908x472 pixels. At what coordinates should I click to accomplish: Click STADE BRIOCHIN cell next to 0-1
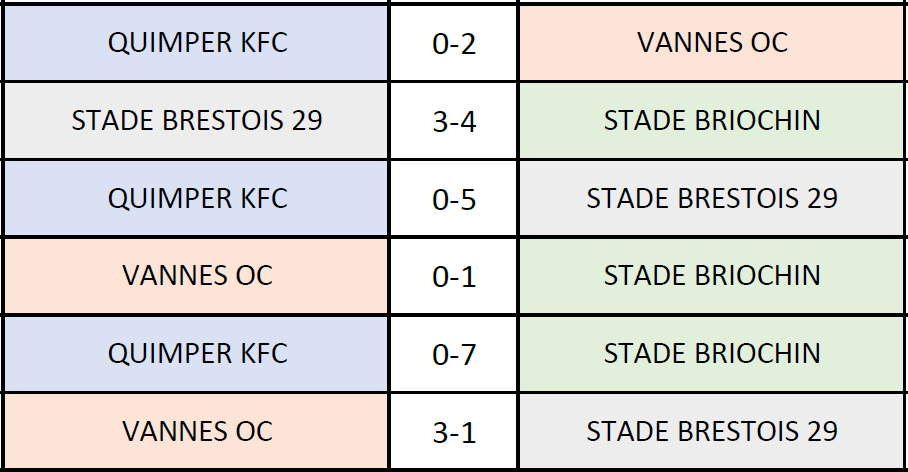[x=712, y=276]
